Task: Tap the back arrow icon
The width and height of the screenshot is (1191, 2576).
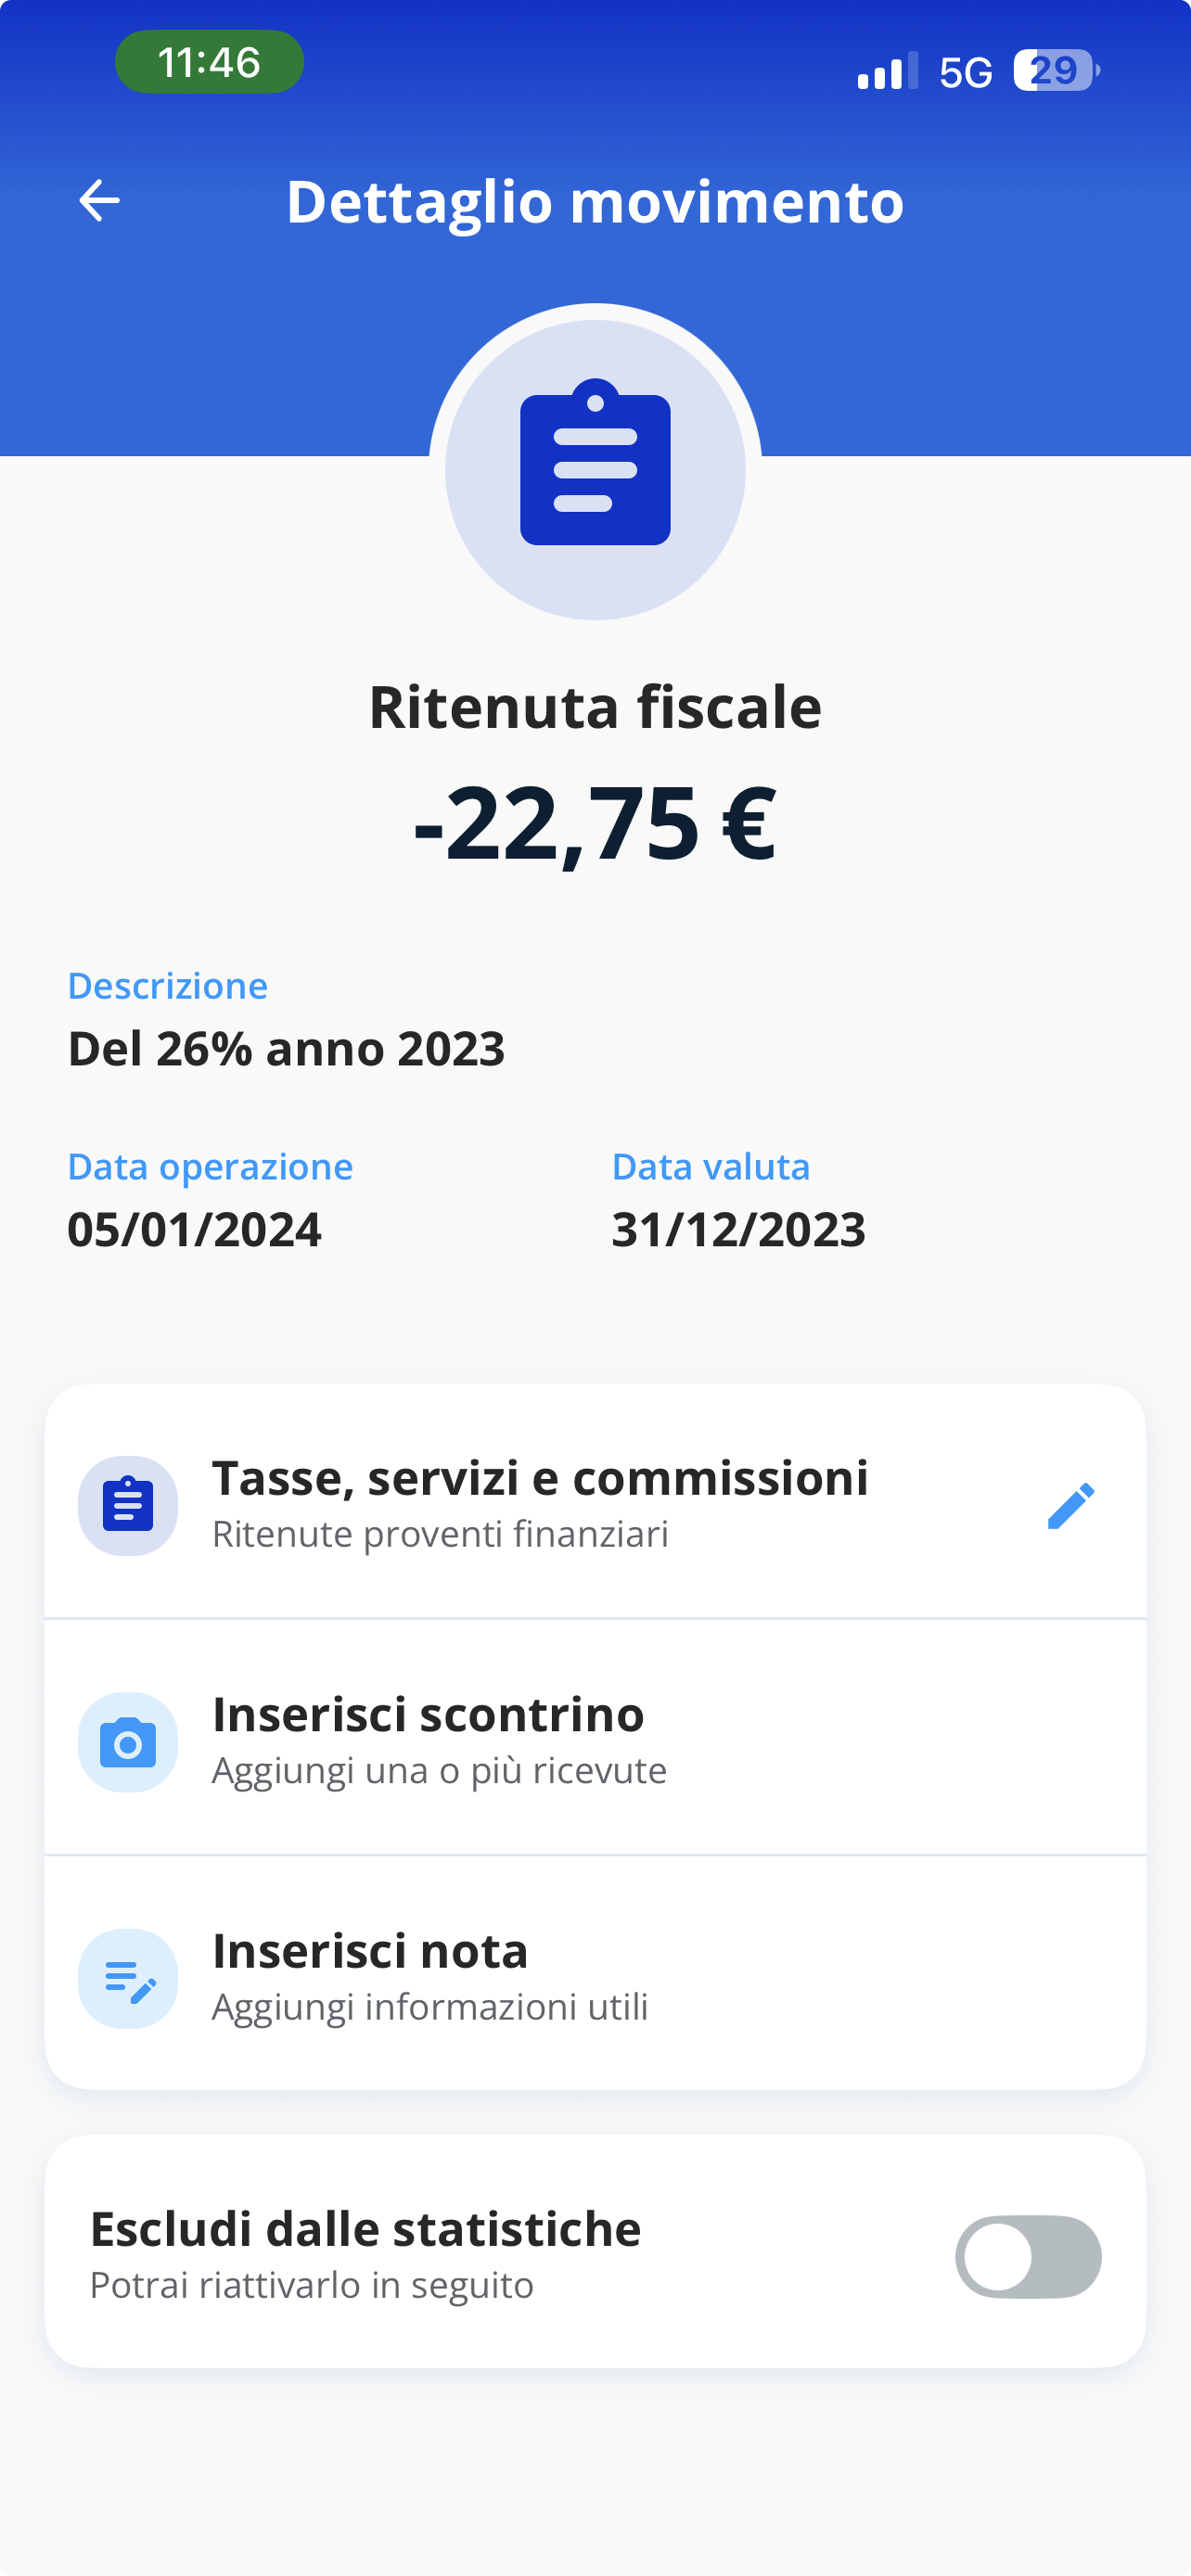Action: click(x=99, y=201)
